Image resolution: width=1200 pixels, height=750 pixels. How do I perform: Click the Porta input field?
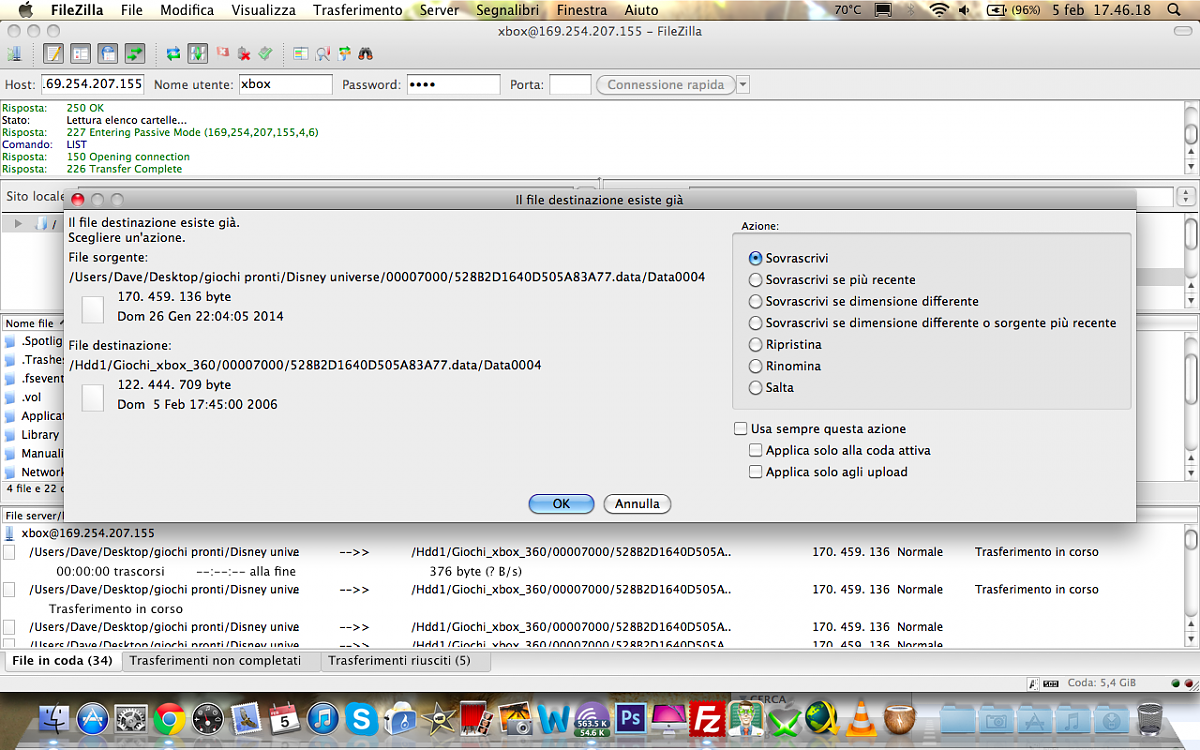click(570, 85)
